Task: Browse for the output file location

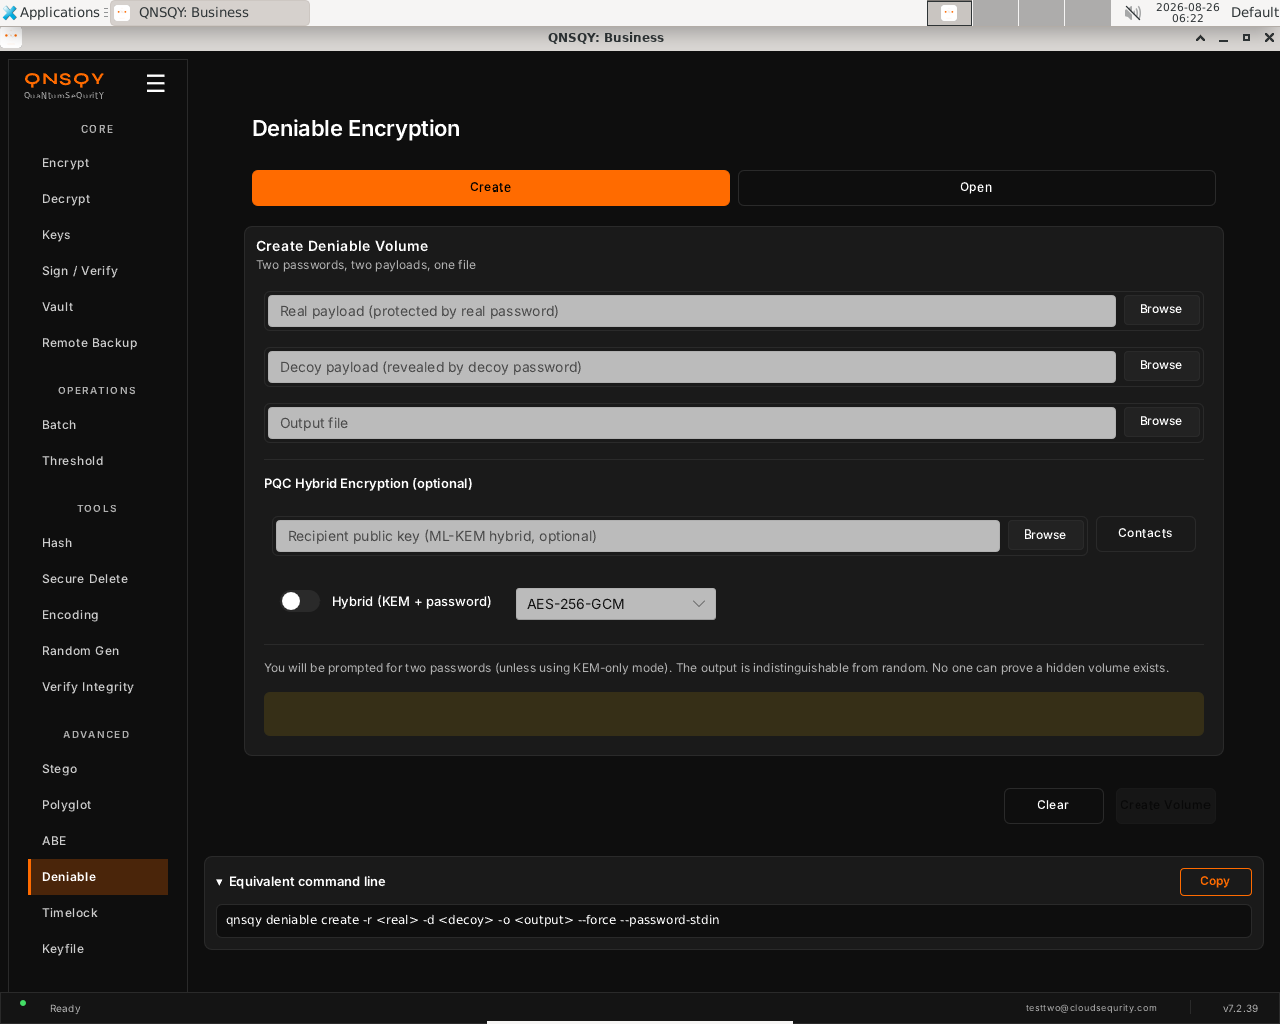Action: [x=1161, y=422]
